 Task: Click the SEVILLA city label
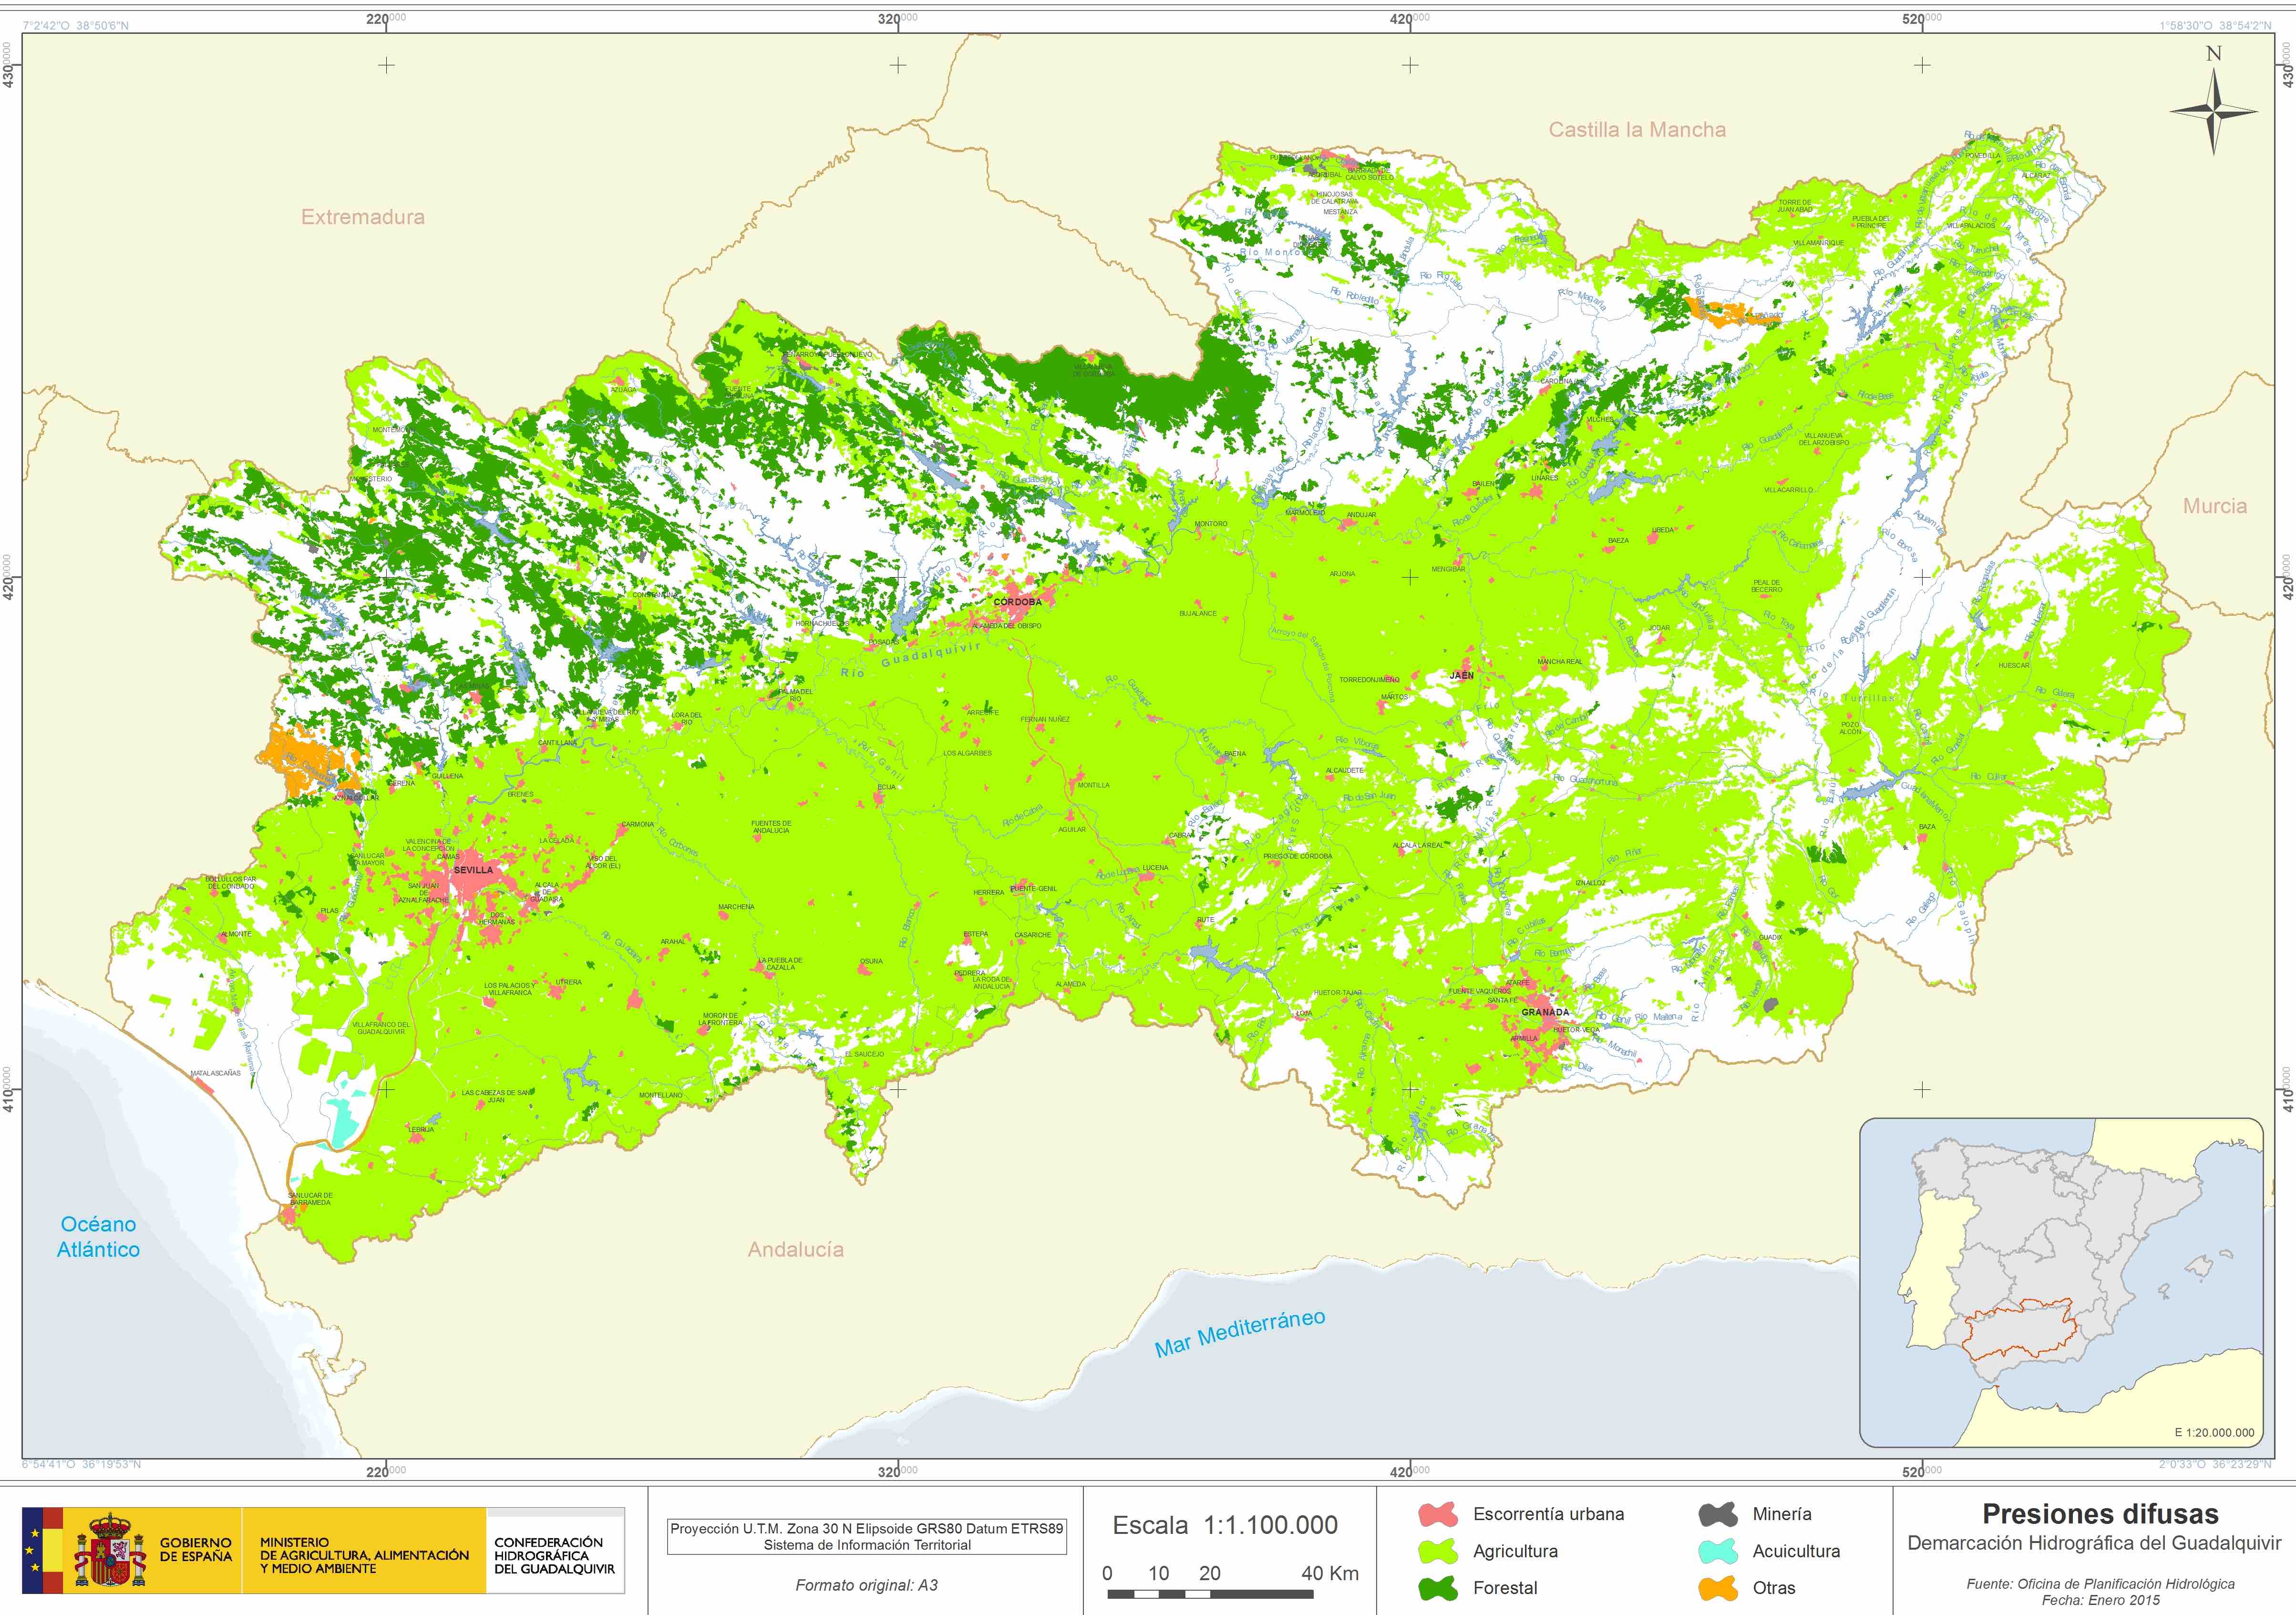coord(473,870)
